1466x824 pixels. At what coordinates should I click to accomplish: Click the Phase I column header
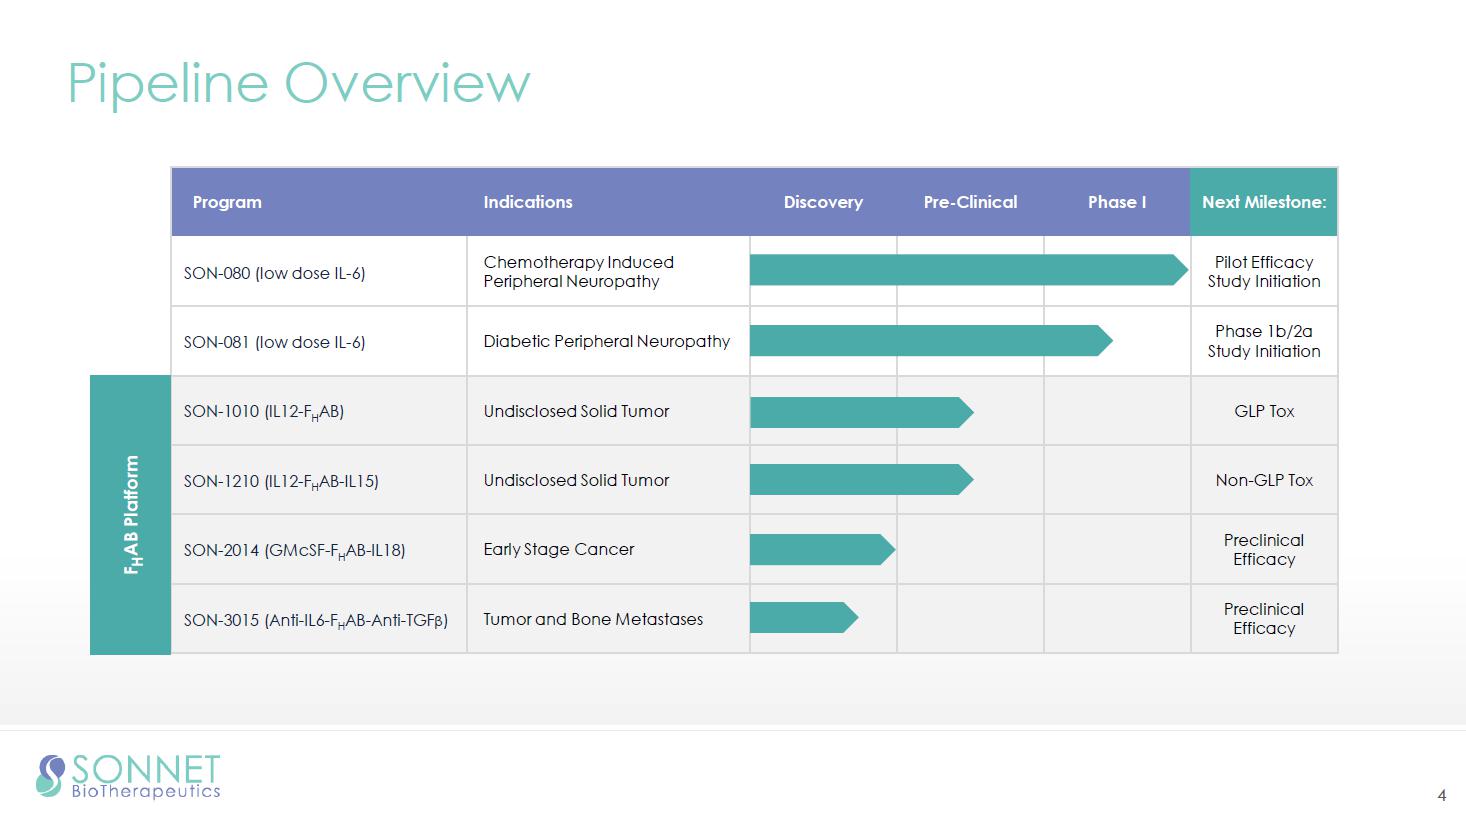tap(1116, 202)
